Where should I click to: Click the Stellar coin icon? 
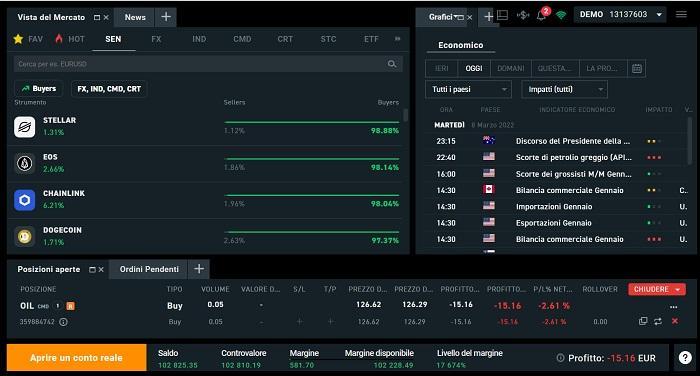[25, 127]
